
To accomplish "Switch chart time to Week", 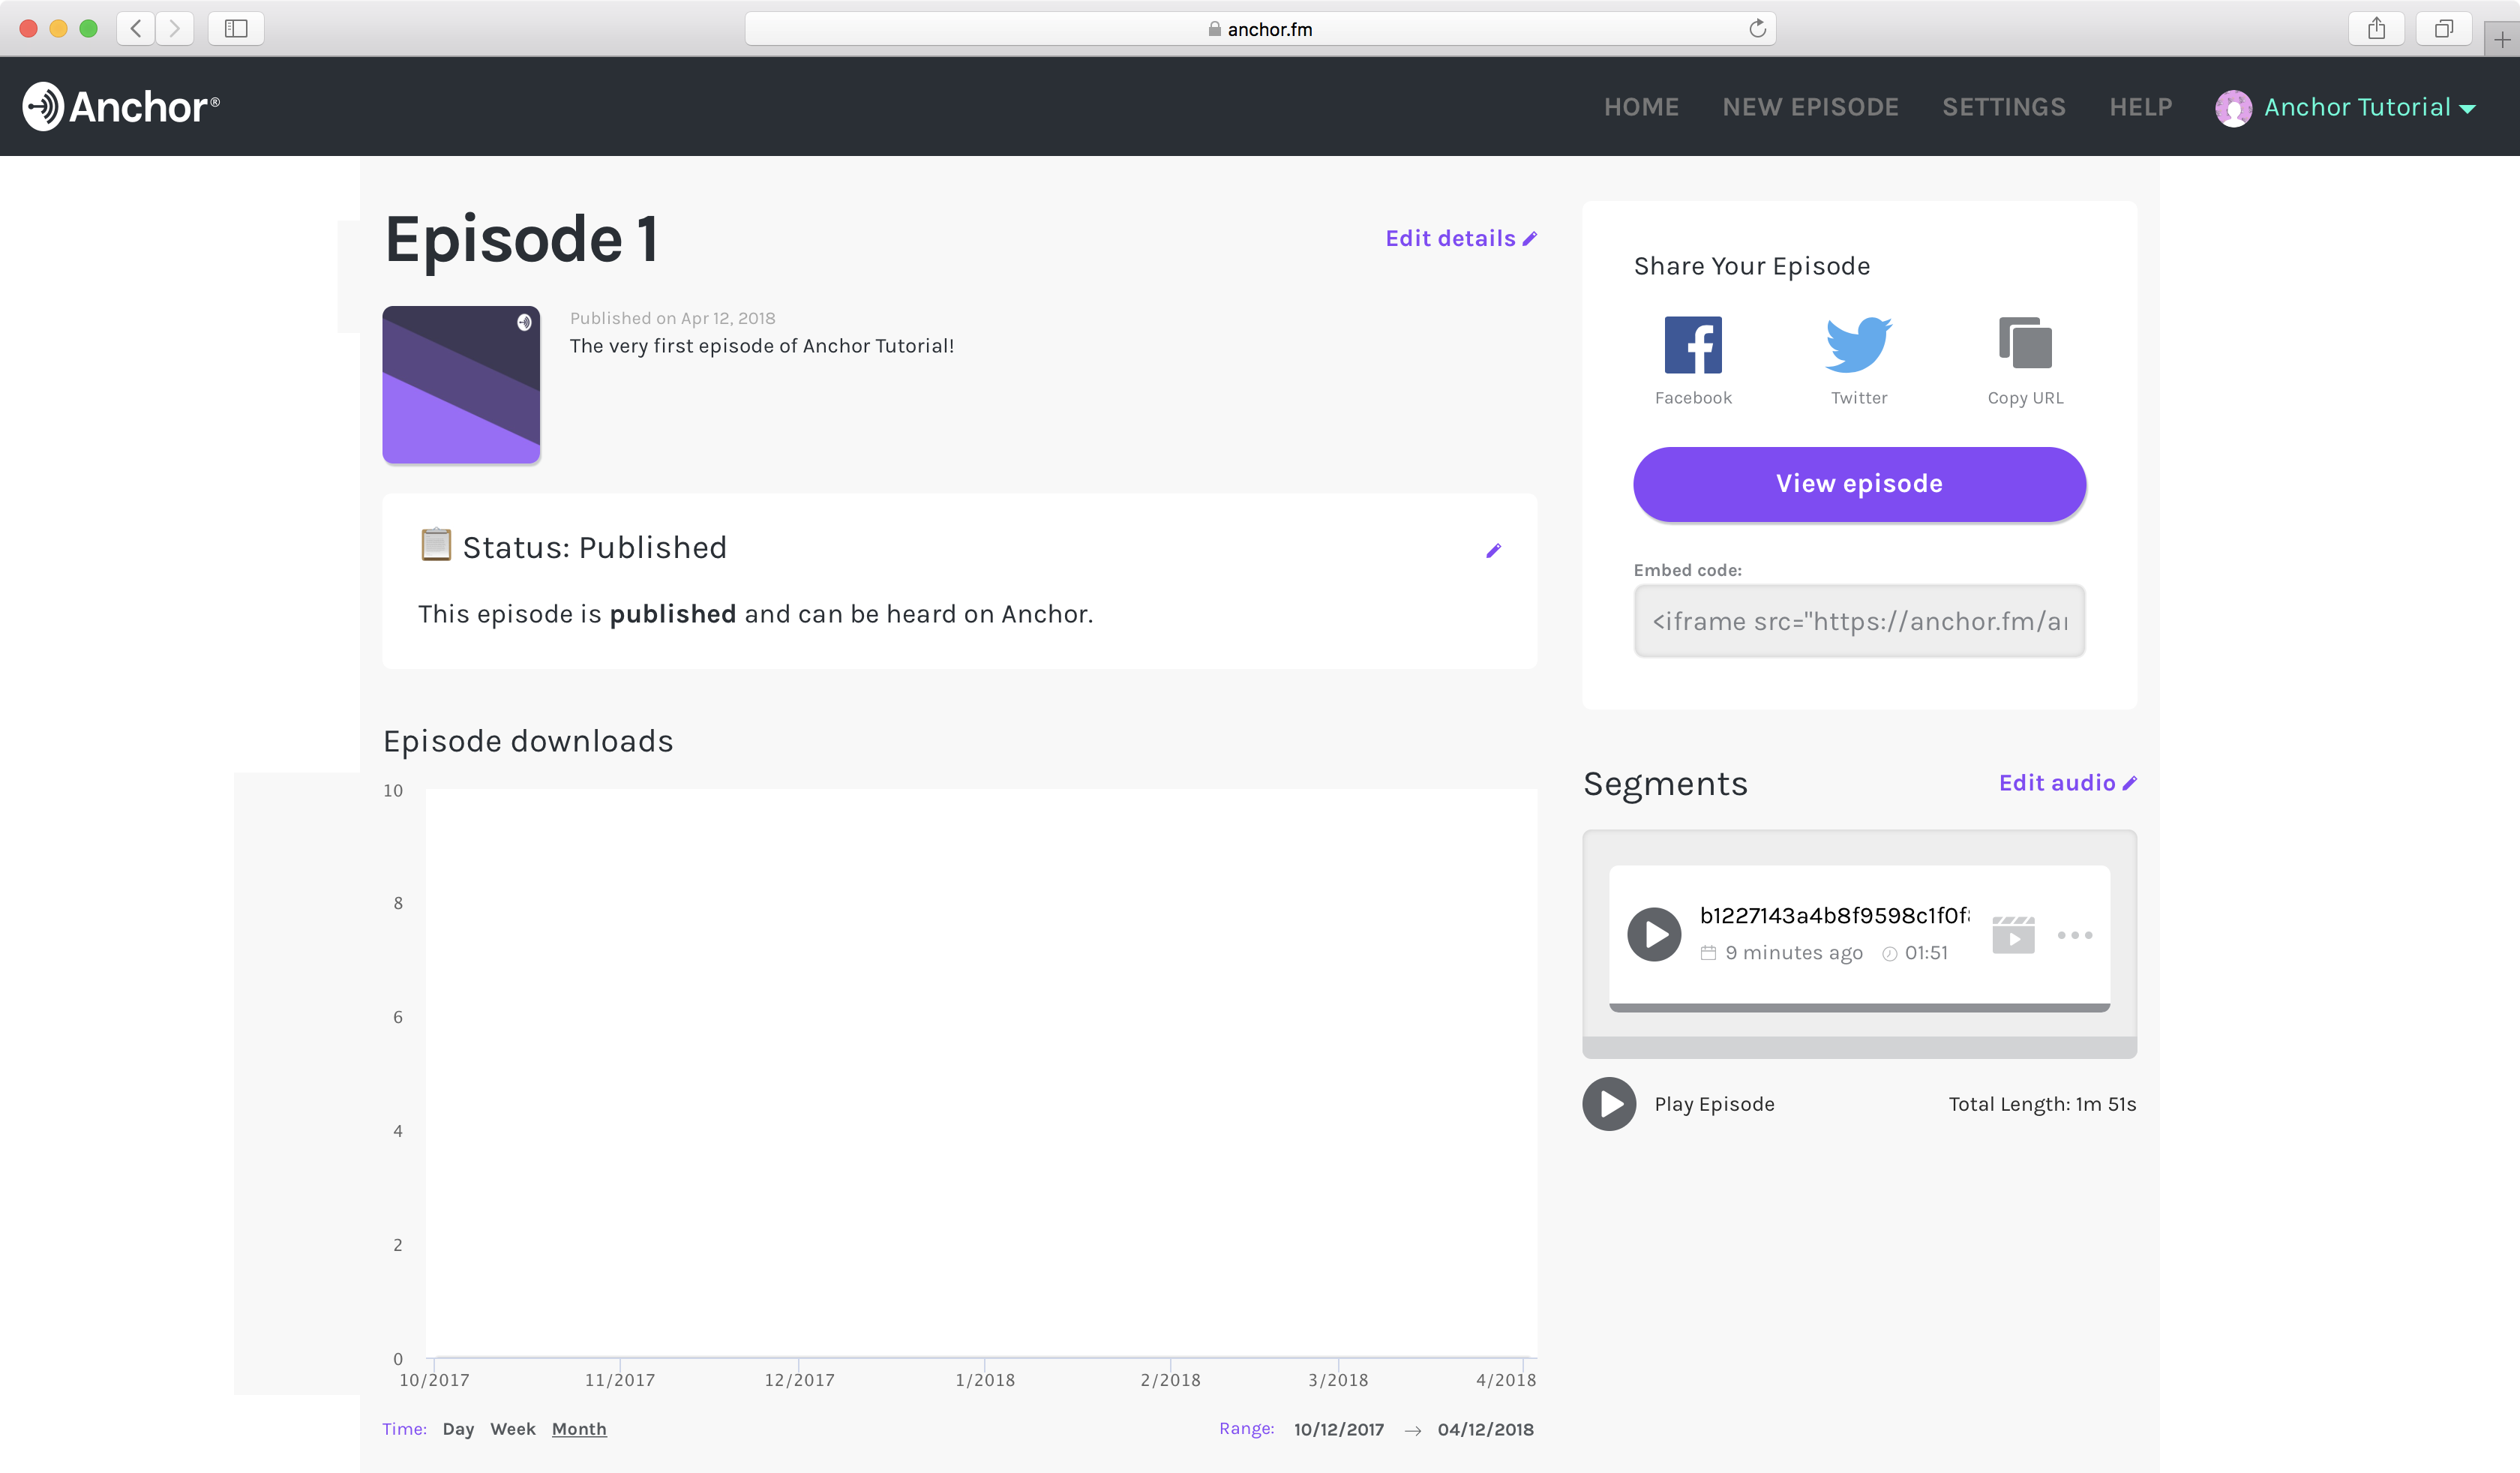I will click(x=513, y=1429).
